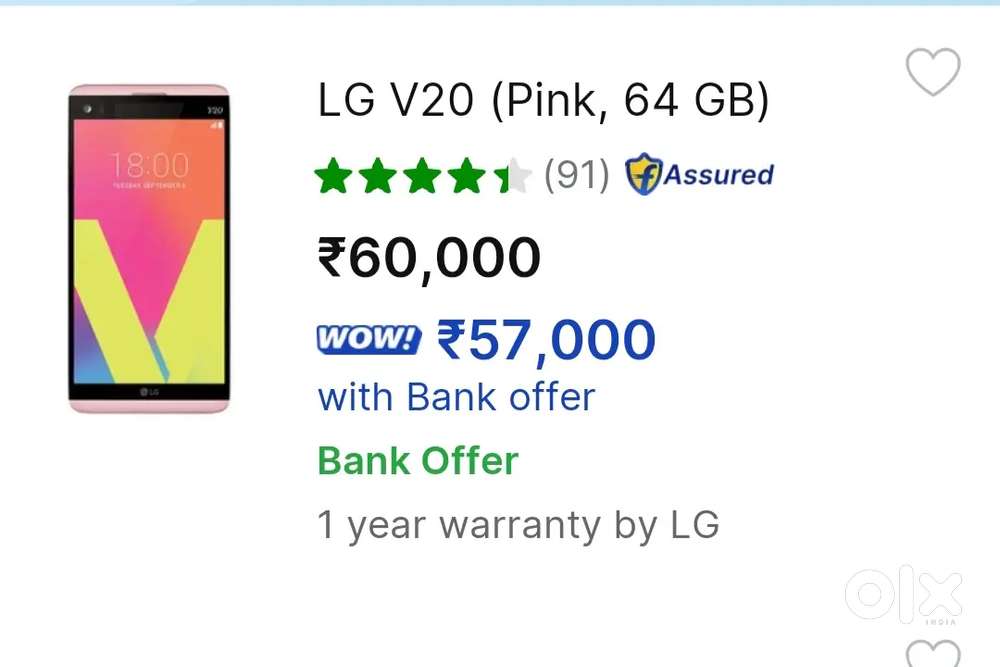Click the Assured label text
The width and height of the screenshot is (1000, 667).
(x=718, y=174)
